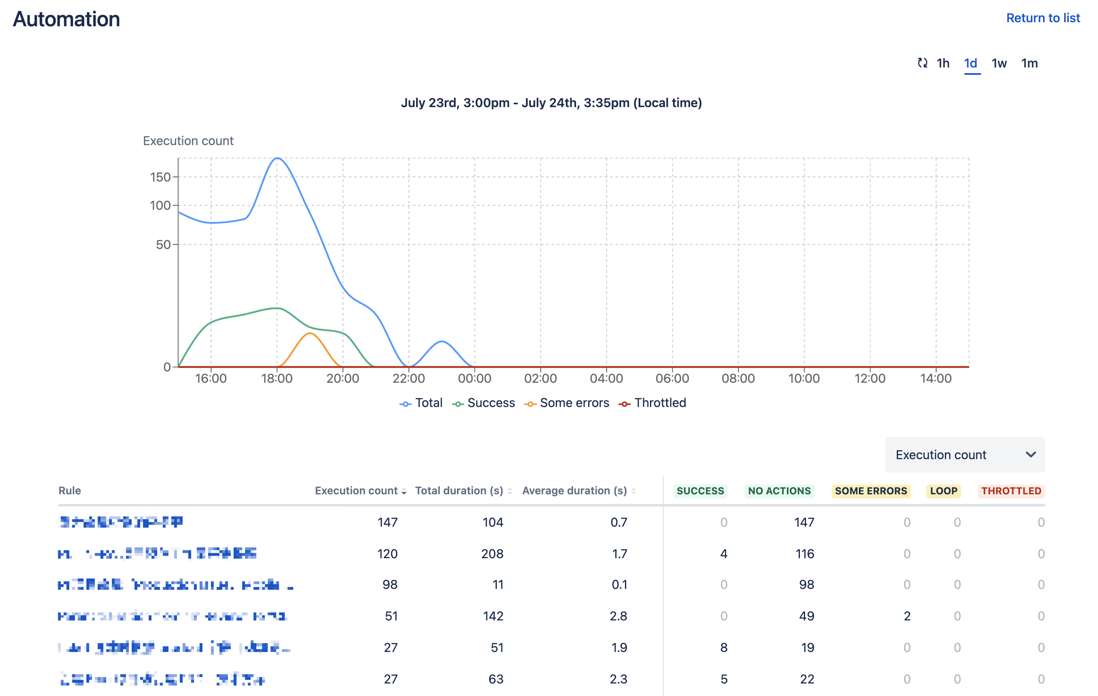Click the Return to list link

[x=1043, y=18]
